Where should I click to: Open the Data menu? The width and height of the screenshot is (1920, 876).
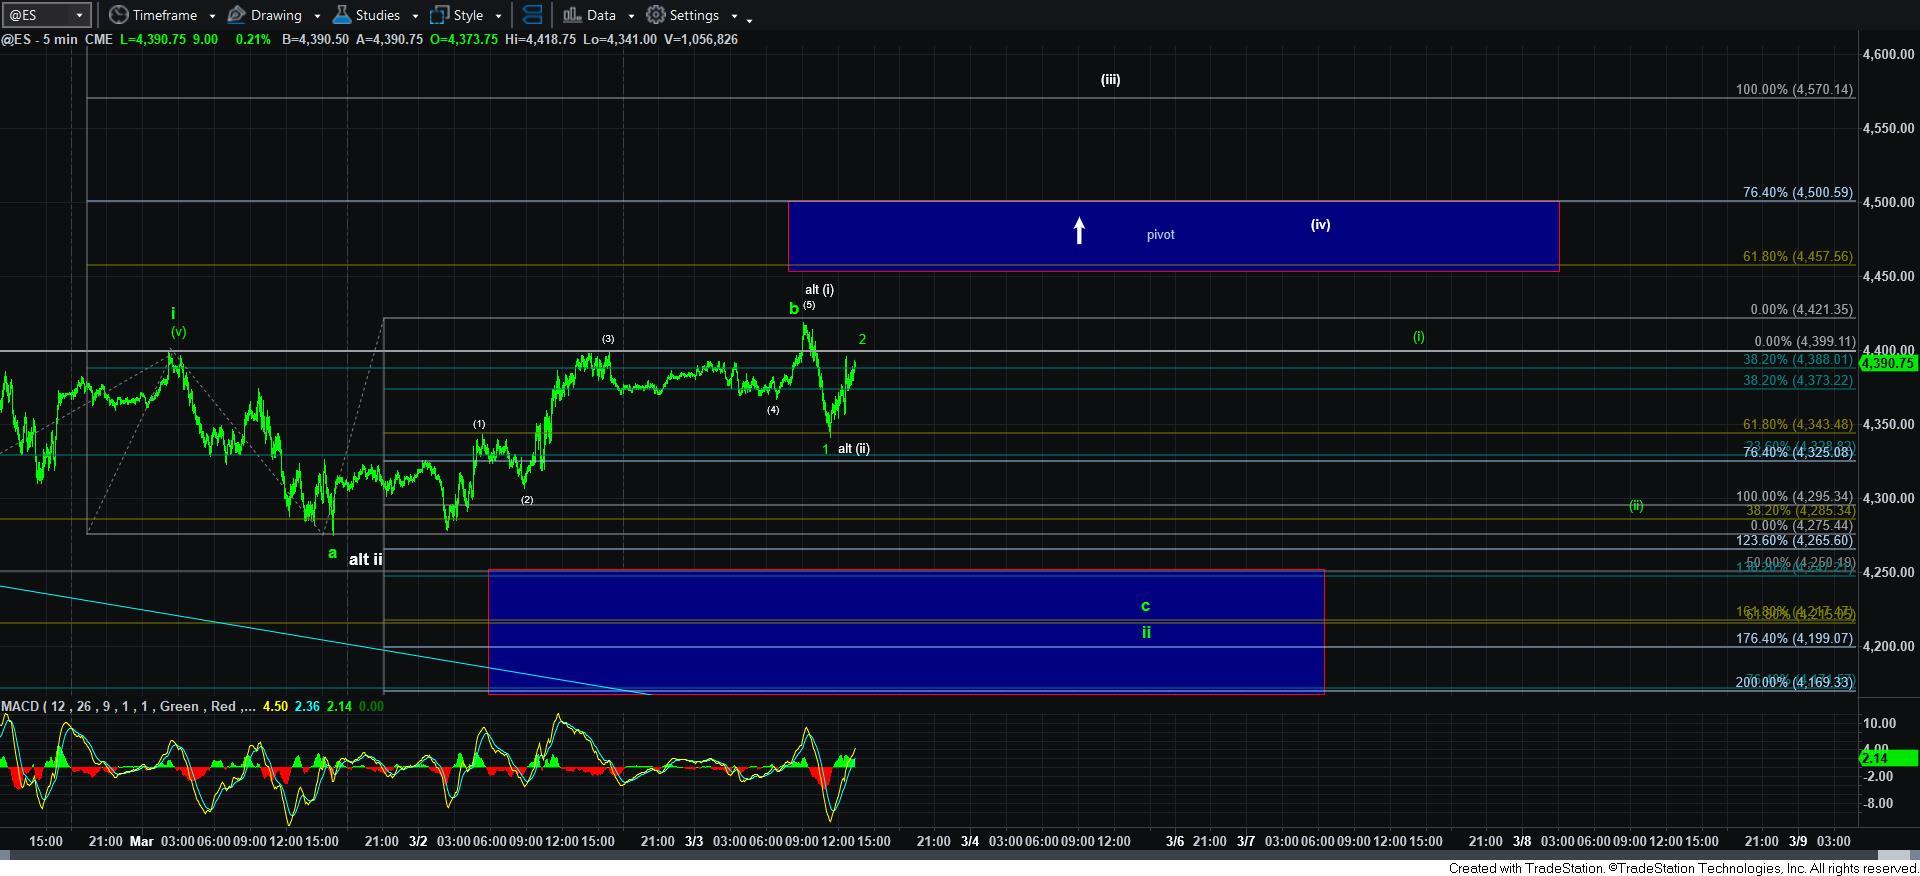click(589, 15)
